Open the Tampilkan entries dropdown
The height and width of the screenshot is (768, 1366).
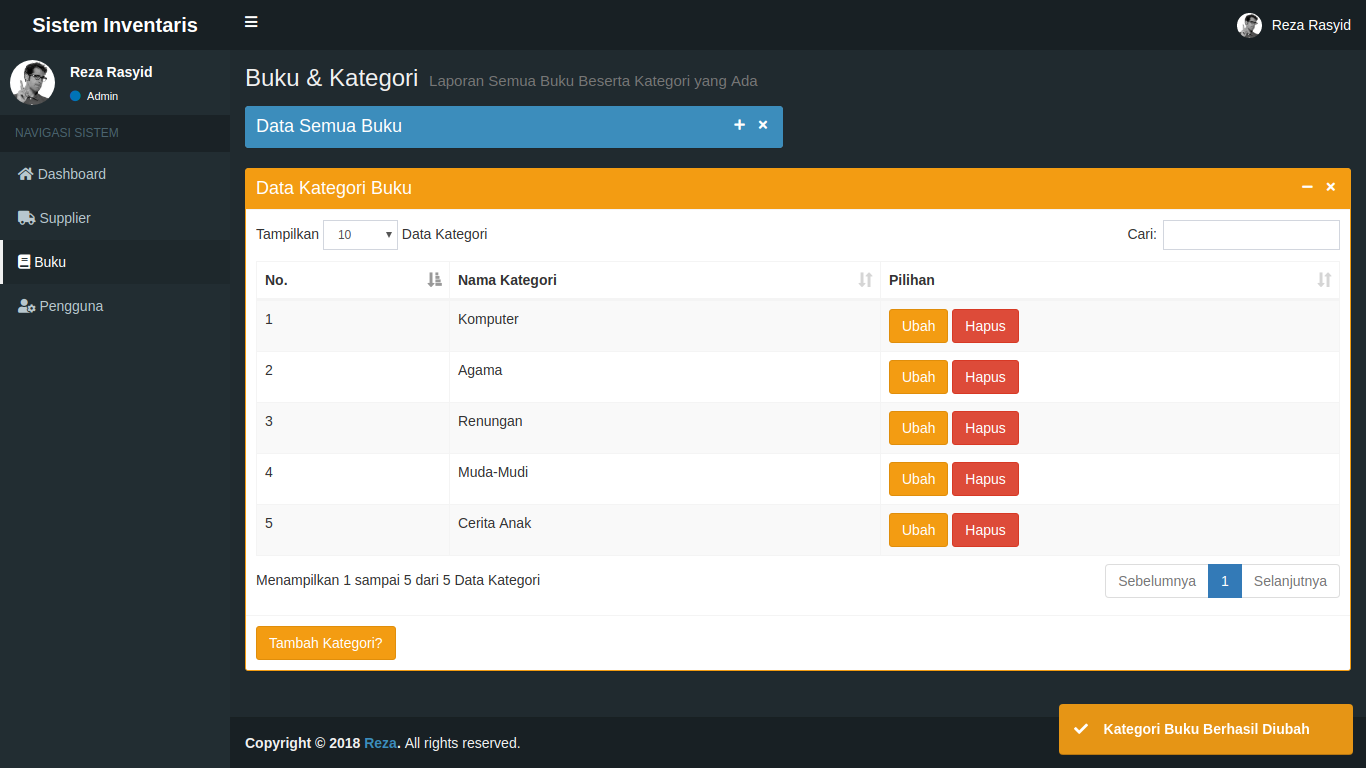(360, 235)
